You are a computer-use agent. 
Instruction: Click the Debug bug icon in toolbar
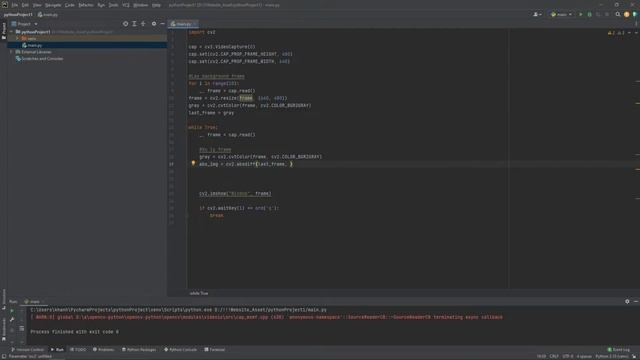pyautogui.click(x=589, y=15)
